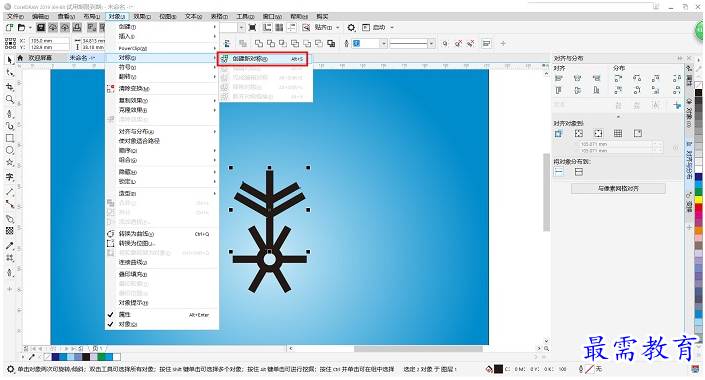Open Options via the gear icon
The width and height of the screenshot is (705, 380).
coord(351,27)
